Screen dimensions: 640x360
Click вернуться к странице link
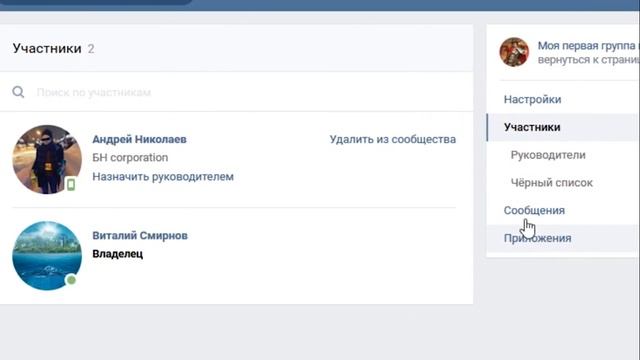pyautogui.click(x=589, y=60)
